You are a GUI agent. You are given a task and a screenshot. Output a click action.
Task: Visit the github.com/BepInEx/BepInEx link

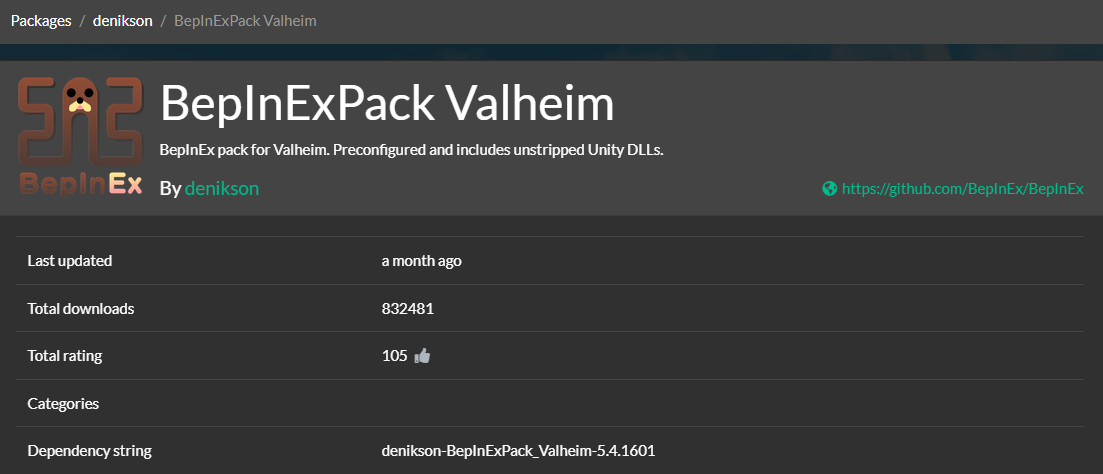click(x=963, y=188)
